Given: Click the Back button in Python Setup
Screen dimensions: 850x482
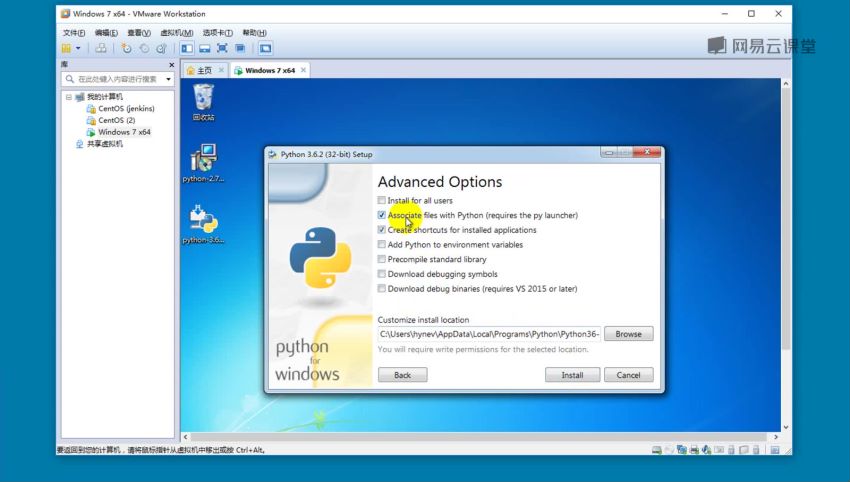Looking at the screenshot, I should pyautogui.click(x=402, y=375).
